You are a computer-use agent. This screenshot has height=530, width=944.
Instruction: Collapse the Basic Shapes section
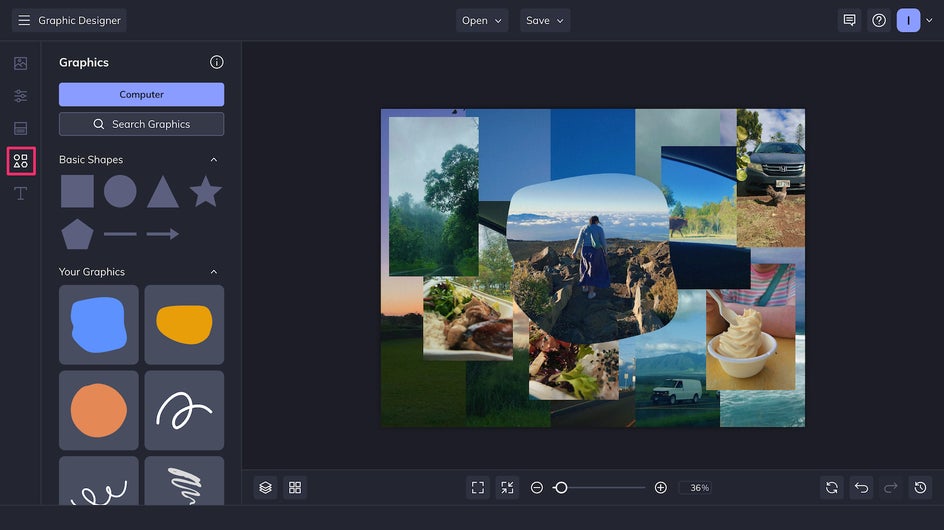214,160
